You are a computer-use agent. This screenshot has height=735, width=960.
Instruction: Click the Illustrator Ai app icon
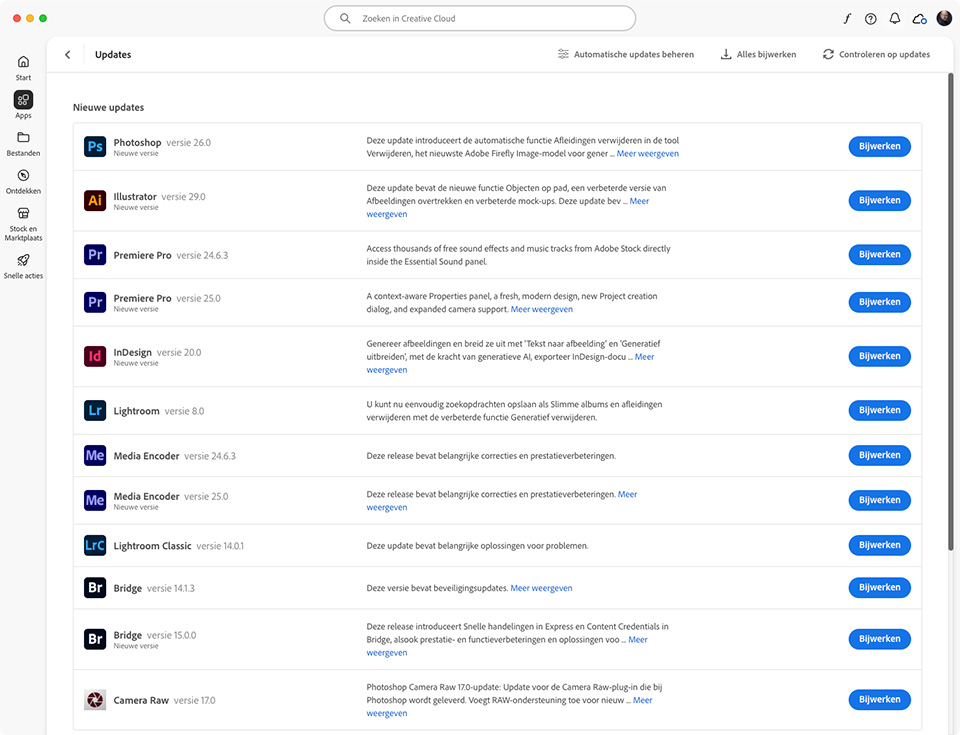click(95, 200)
